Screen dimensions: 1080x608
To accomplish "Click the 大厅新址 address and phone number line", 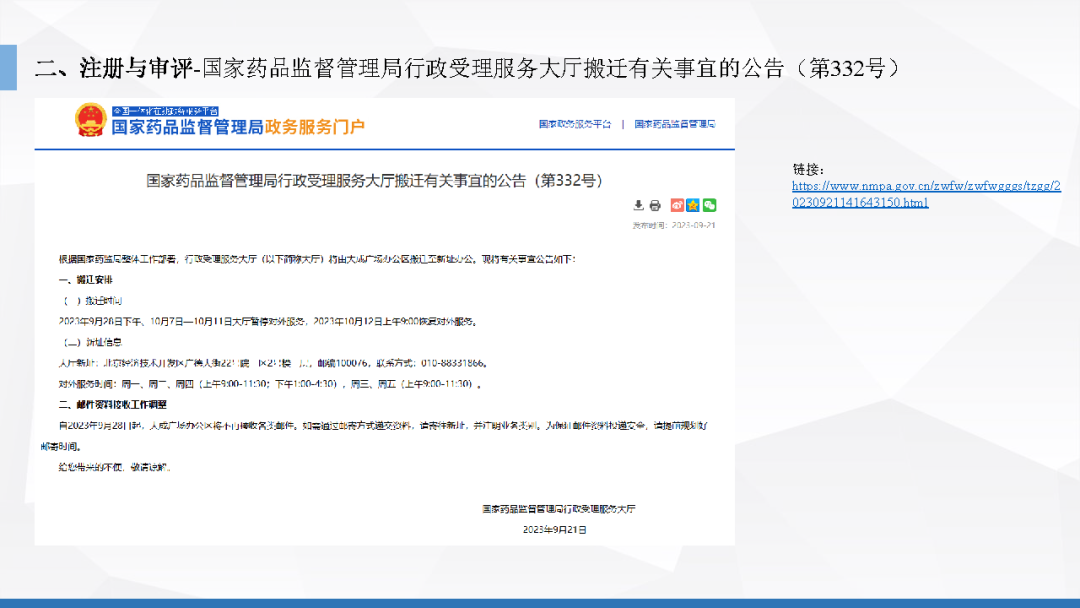I will click(x=273, y=362).
